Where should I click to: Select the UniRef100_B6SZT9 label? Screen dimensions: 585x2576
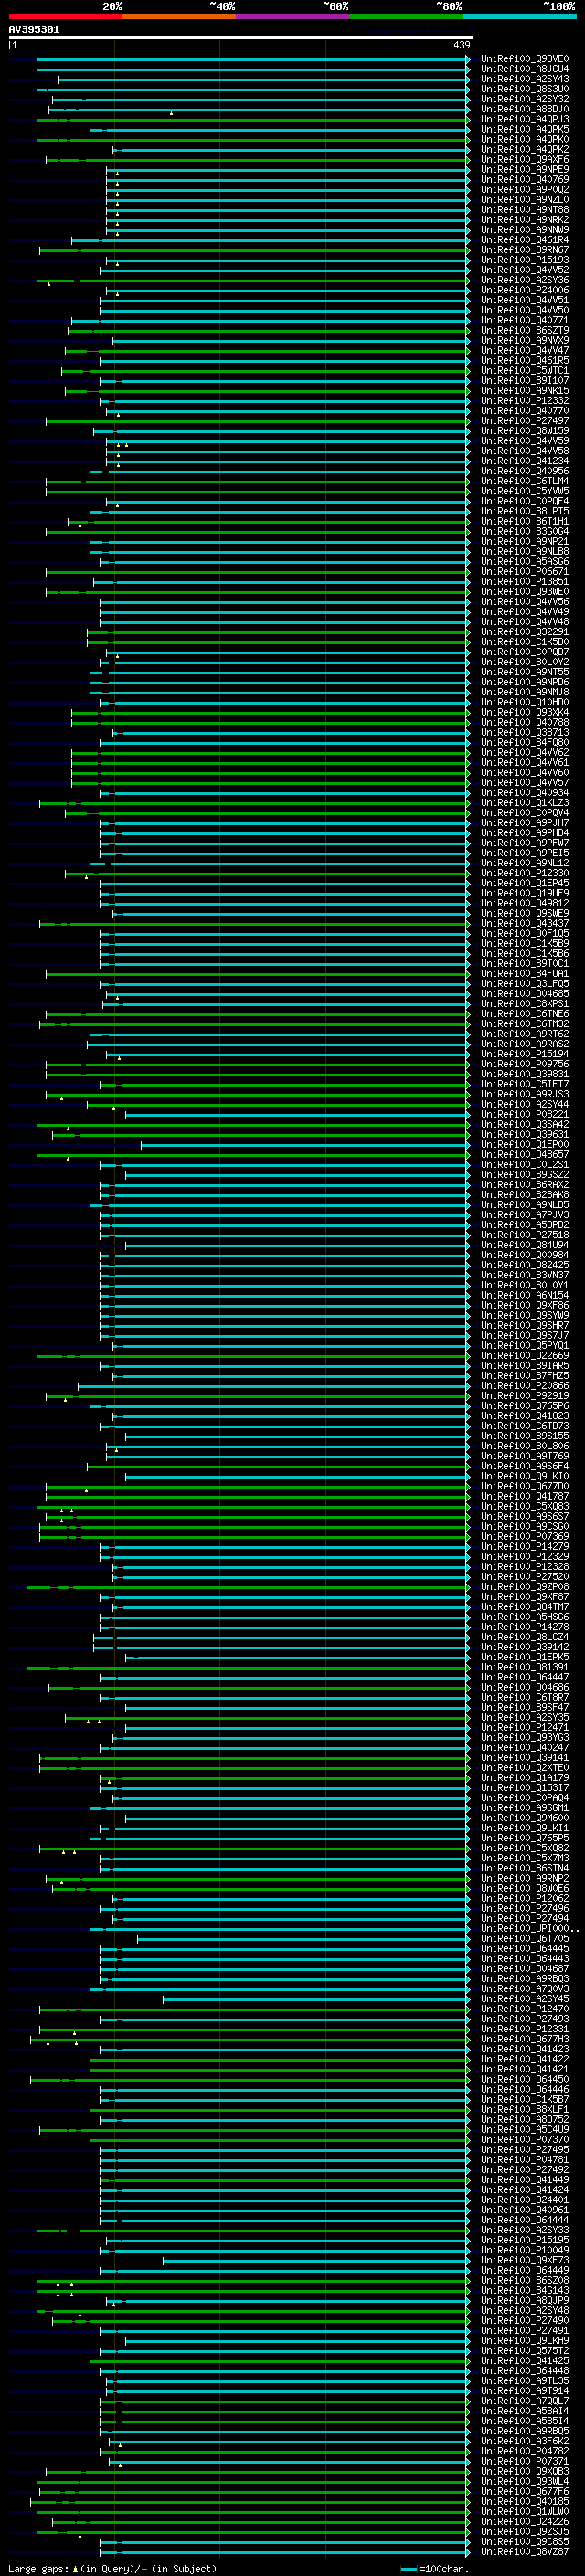525,330
